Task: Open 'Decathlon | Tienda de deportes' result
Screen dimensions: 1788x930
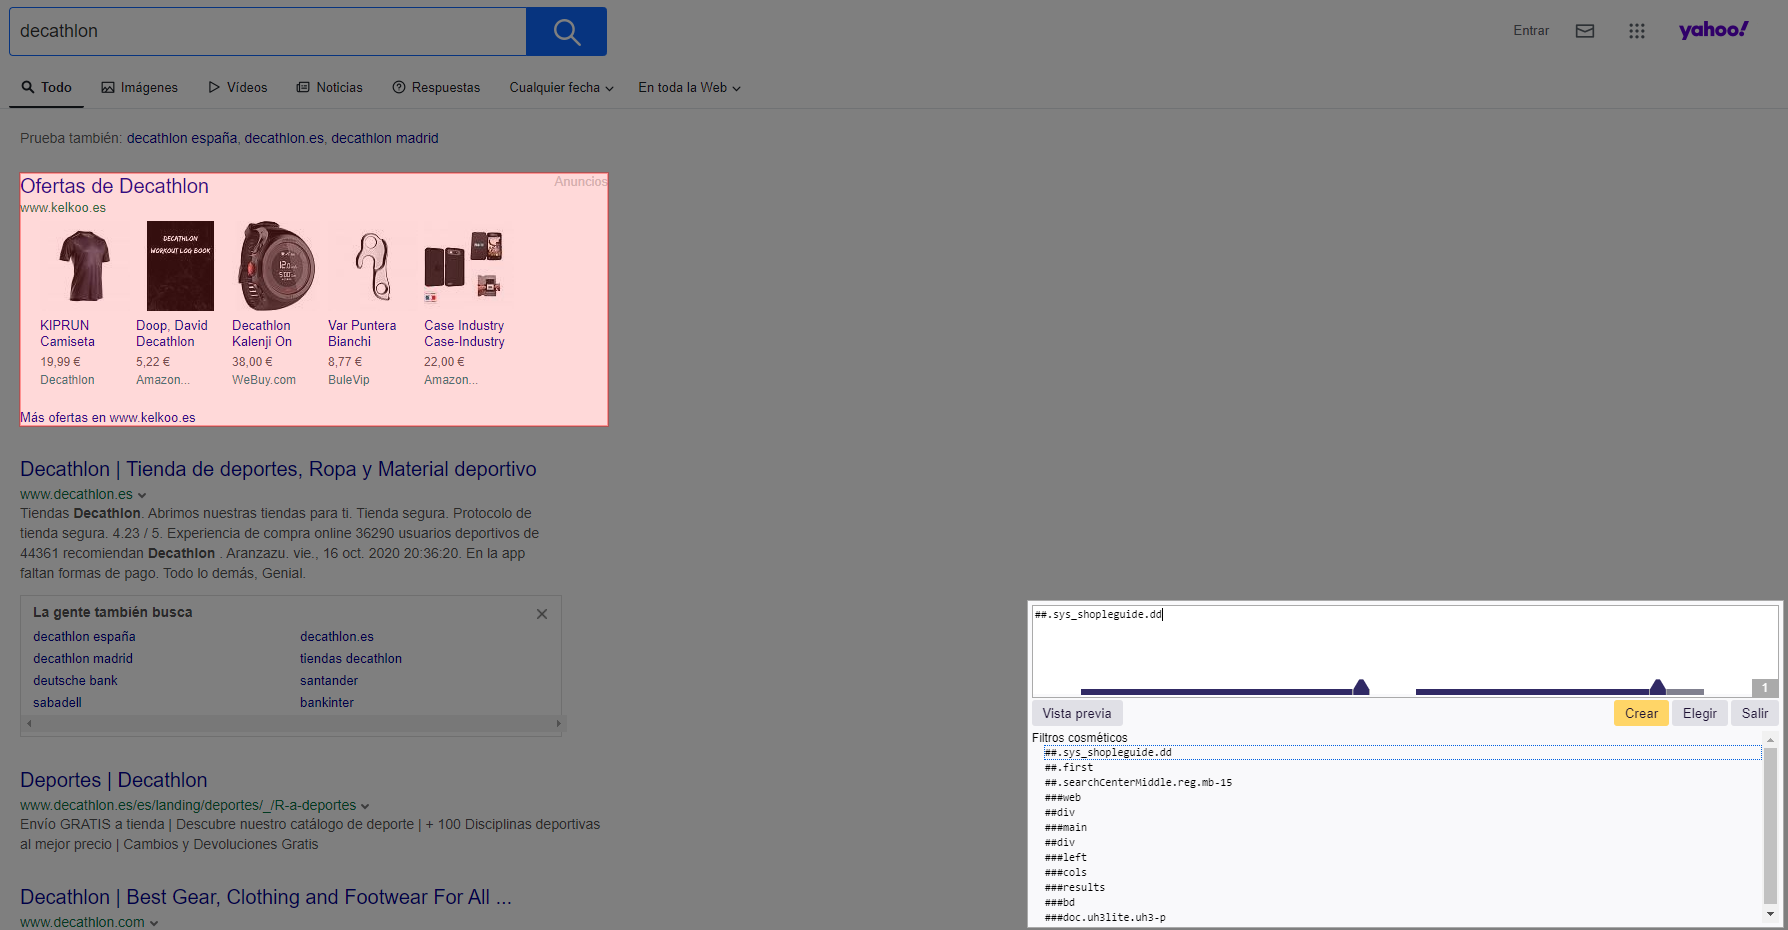Action: (278, 469)
